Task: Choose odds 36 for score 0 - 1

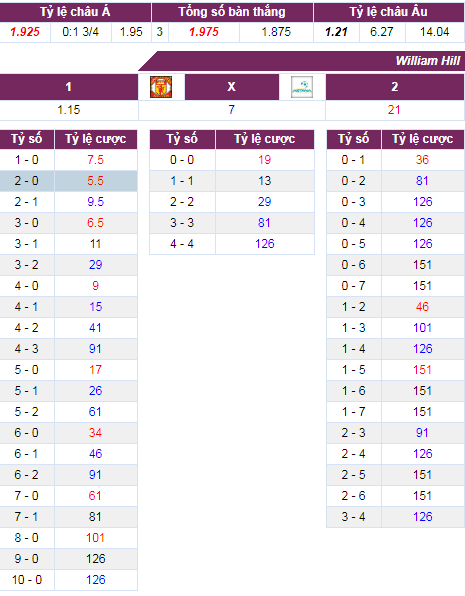Action: [422, 160]
